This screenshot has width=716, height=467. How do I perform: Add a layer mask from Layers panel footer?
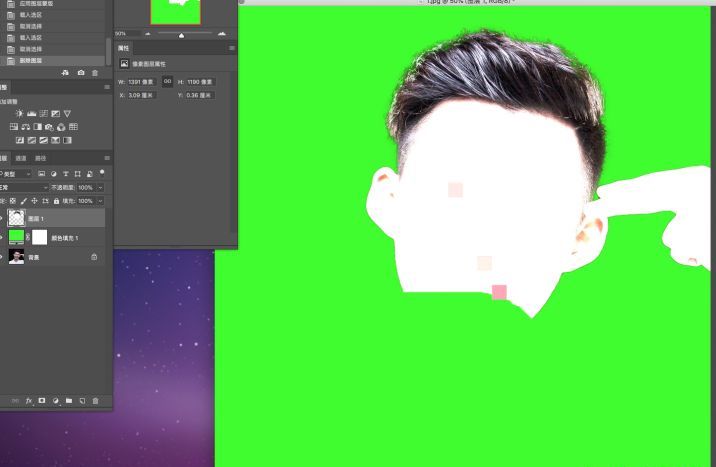[42, 400]
